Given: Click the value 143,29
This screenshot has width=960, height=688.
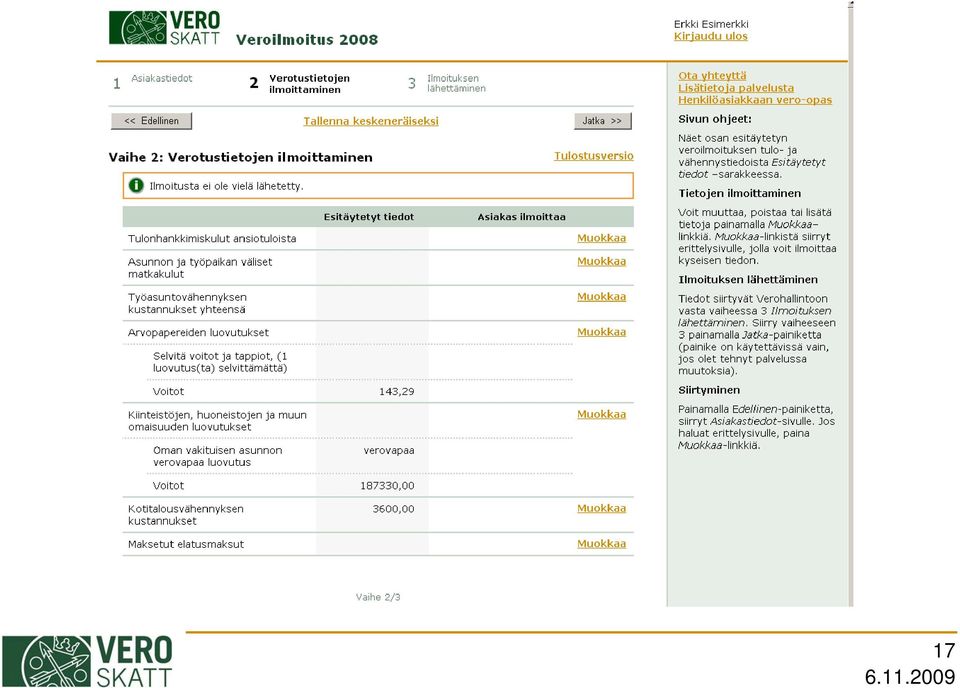Looking at the screenshot, I should point(397,391).
